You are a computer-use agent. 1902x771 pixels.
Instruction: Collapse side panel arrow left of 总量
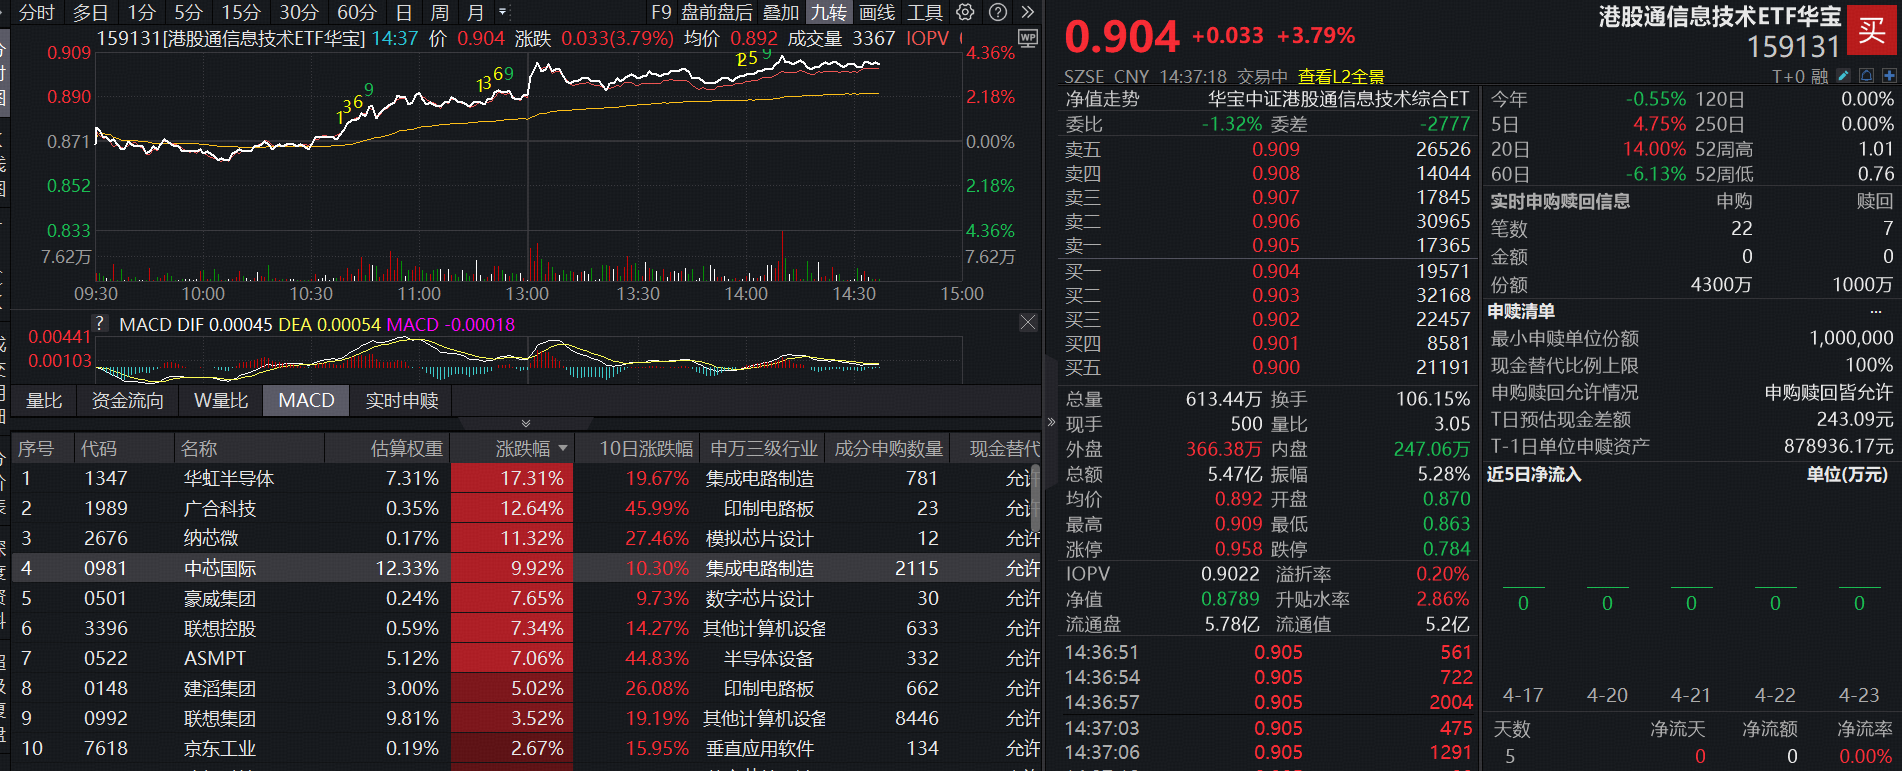pos(1051,422)
